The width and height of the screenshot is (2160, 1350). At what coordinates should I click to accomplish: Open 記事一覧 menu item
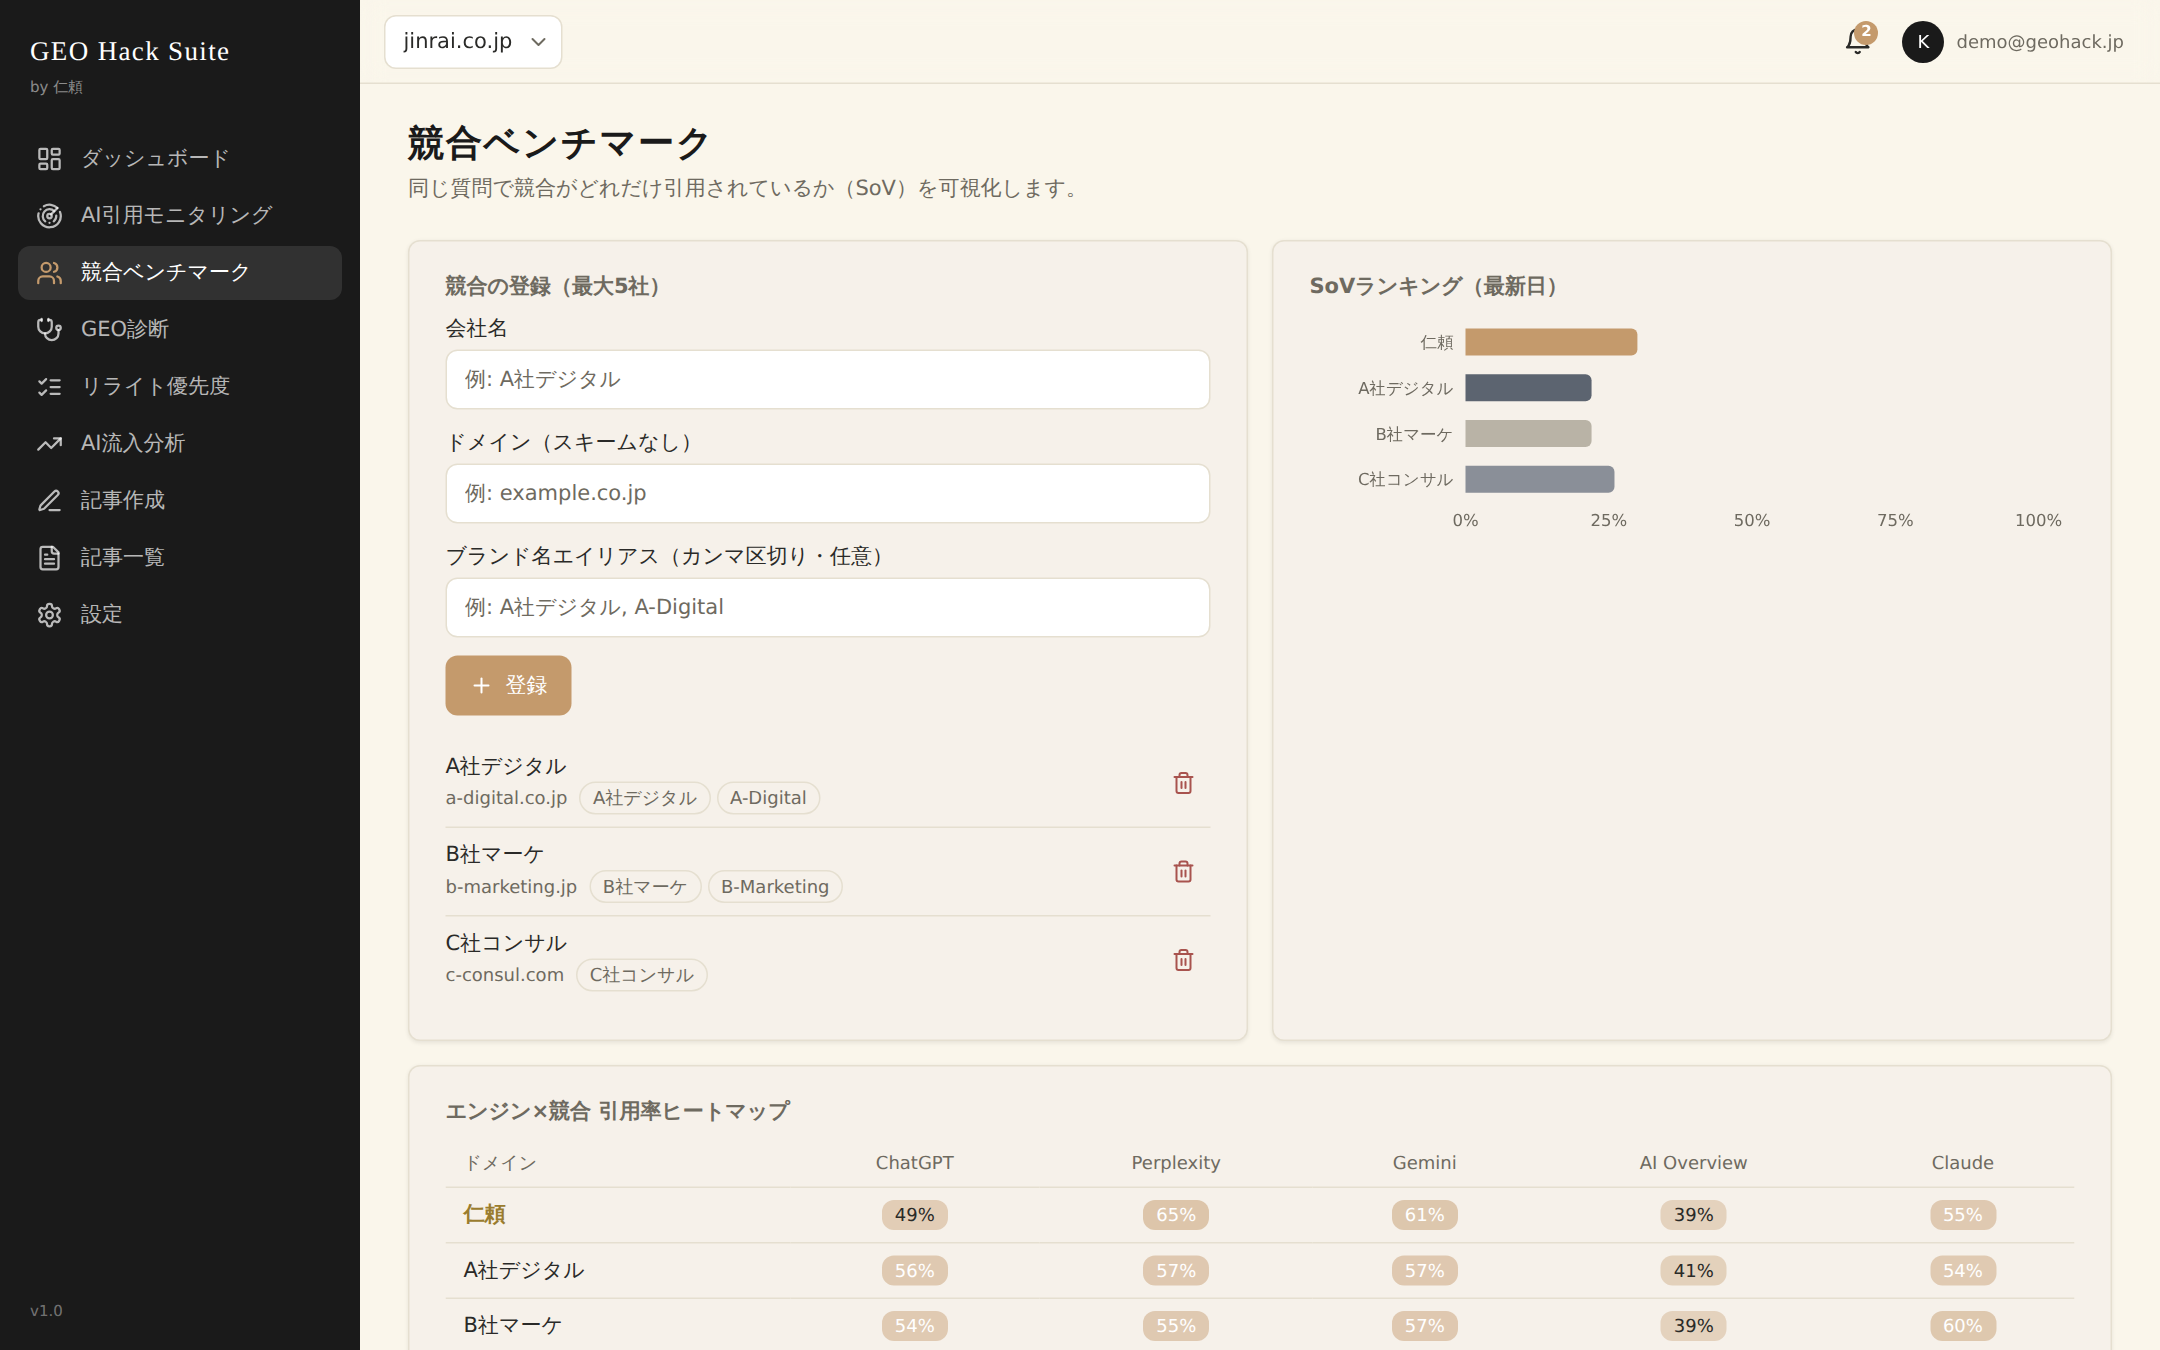pyautogui.click(x=180, y=558)
